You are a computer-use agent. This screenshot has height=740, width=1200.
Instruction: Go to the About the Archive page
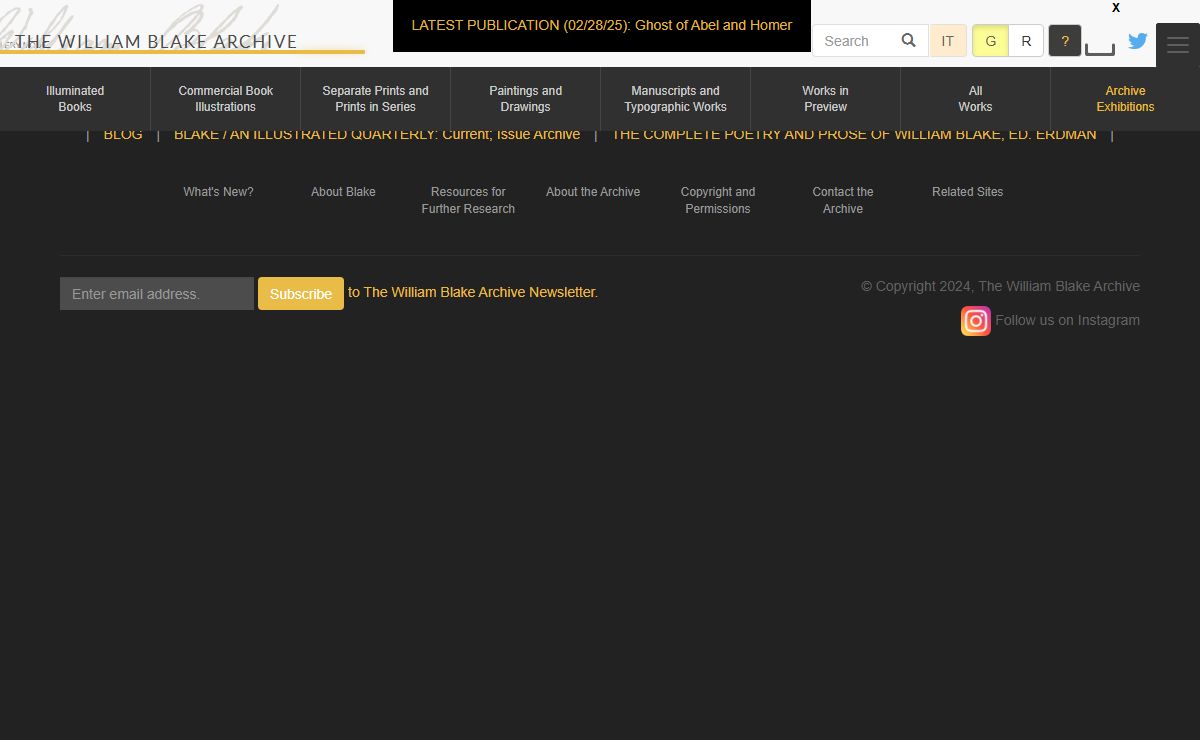[x=593, y=192]
